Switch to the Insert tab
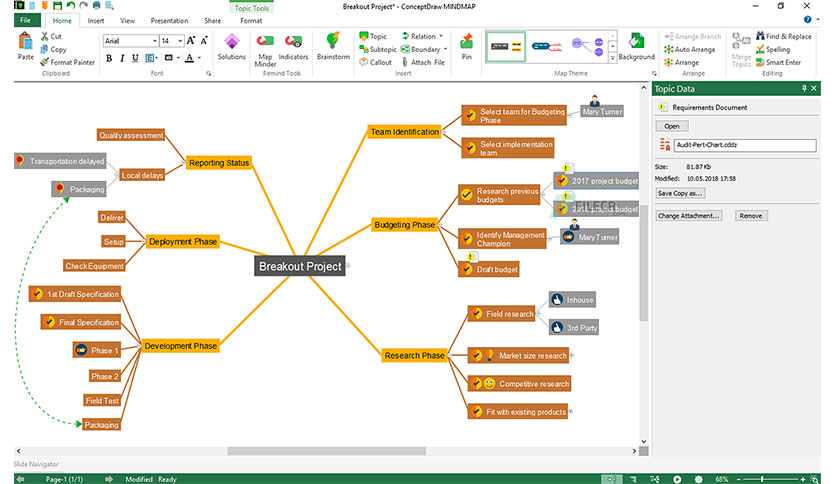 coord(95,21)
